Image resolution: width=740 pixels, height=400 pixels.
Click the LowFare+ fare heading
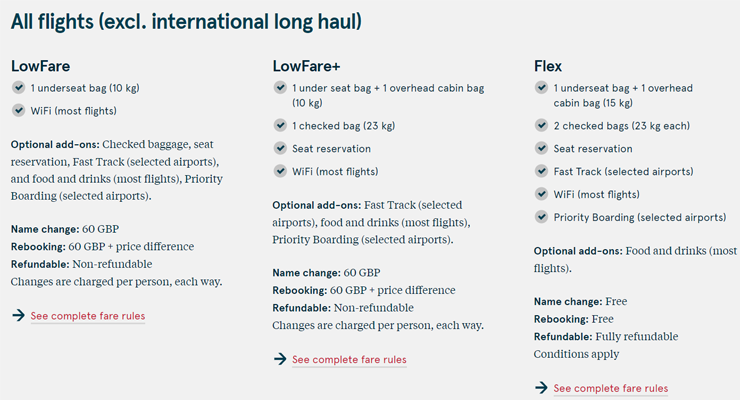(306, 66)
